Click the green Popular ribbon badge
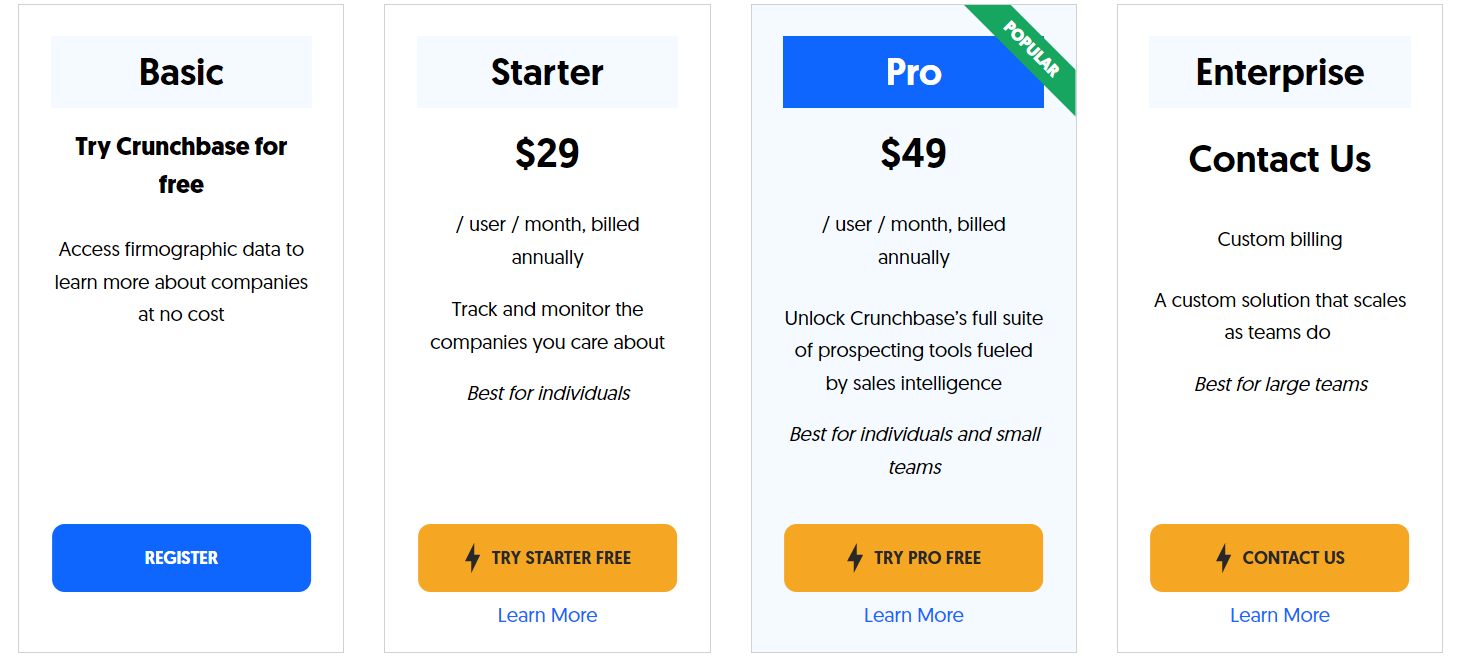This screenshot has width=1459, height=665. coord(1030,51)
